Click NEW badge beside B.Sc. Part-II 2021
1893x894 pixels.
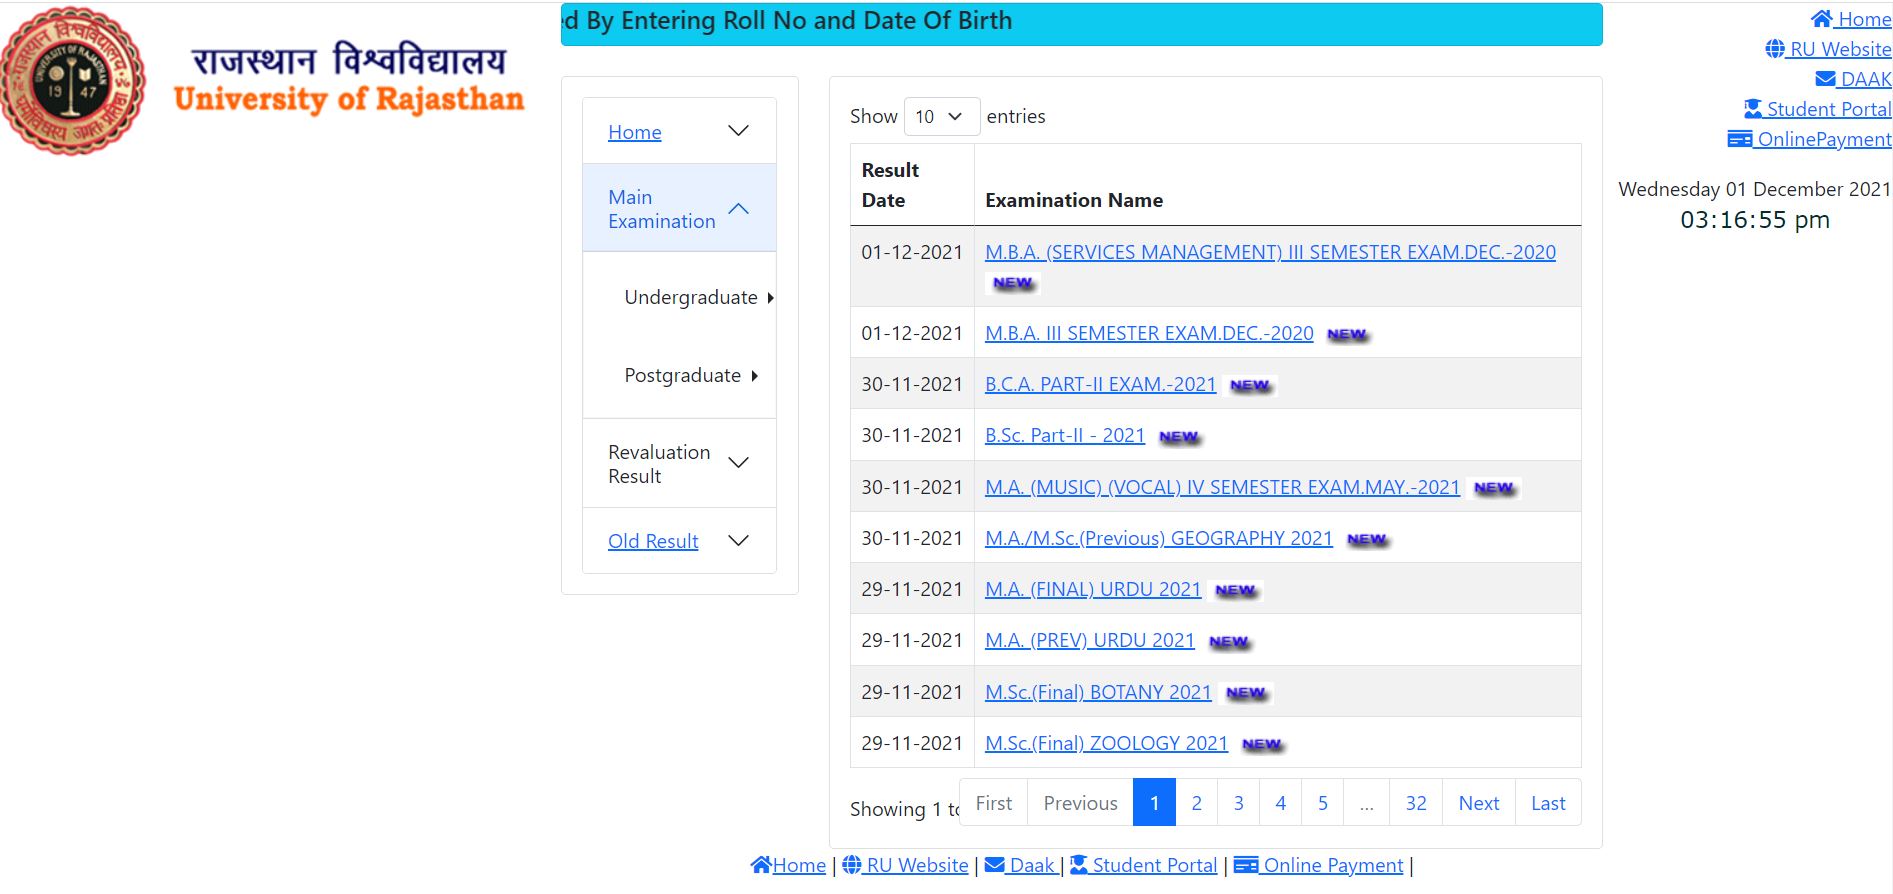[x=1179, y=437]
